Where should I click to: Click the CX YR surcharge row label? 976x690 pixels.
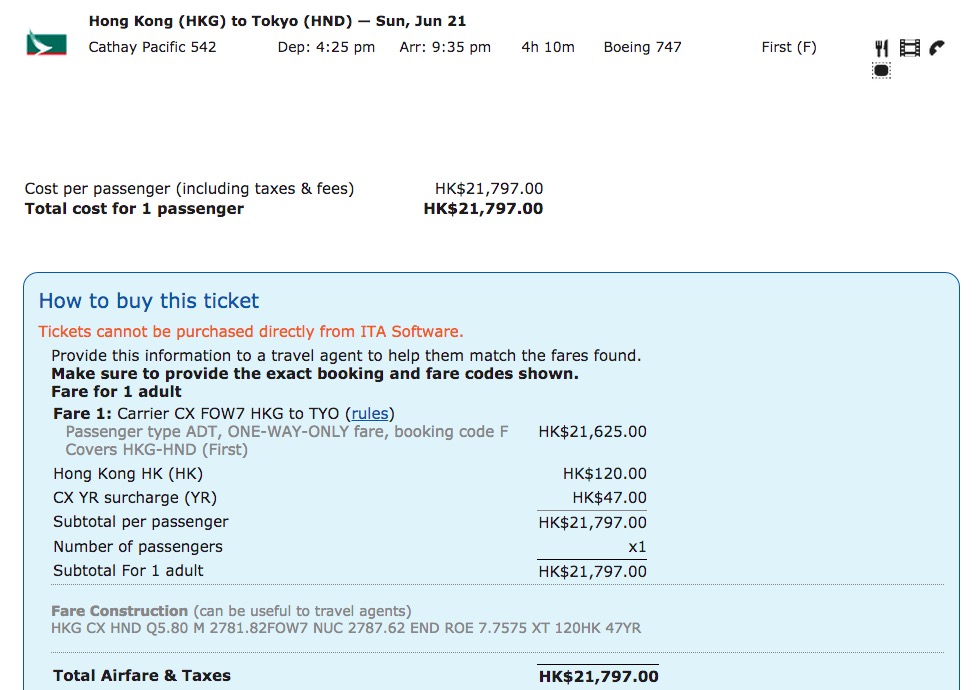tap(135, 497)
